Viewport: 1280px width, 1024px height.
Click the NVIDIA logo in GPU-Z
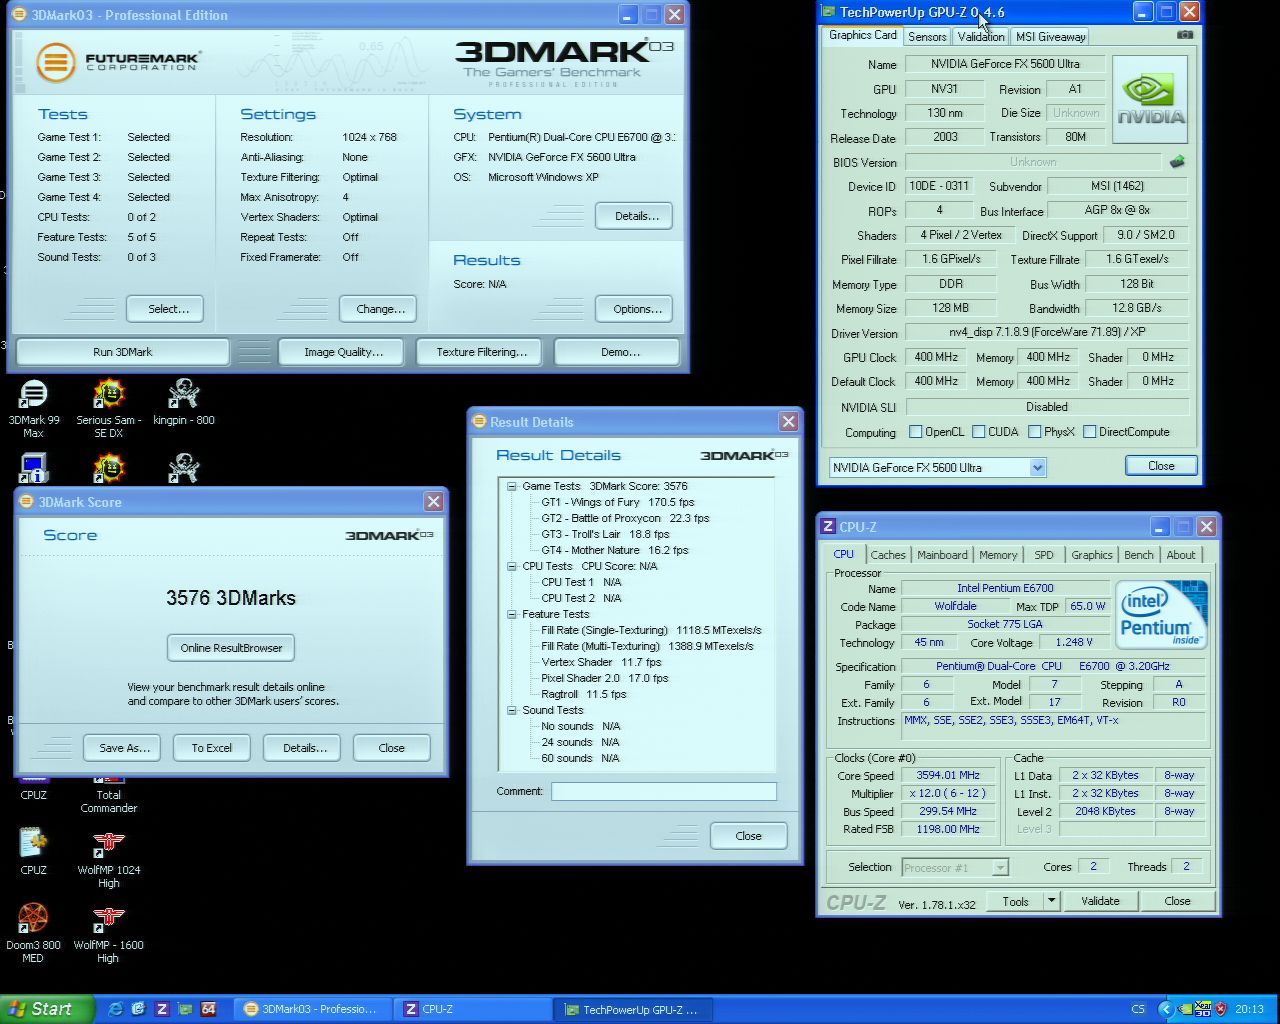(1150, 99)
